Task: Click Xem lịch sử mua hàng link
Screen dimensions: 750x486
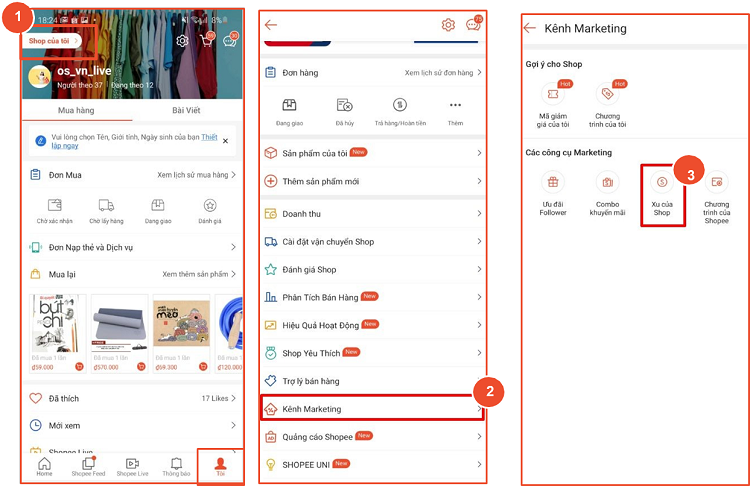Action: [x=197, y=174]
